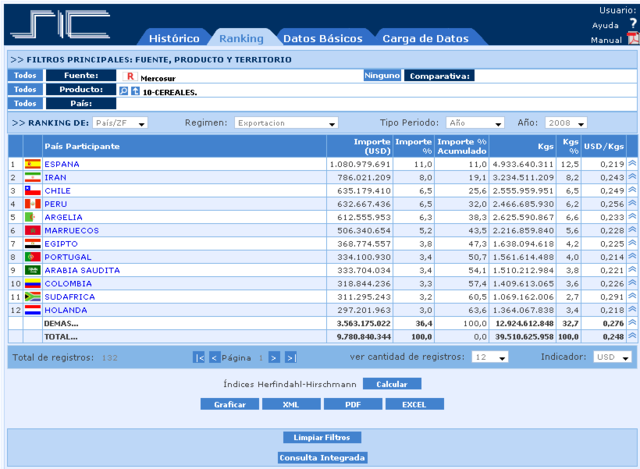This screenshot has height=469, width=640.
Task: Click the double-arrow icon in PERU row
Action: point(632,203)
